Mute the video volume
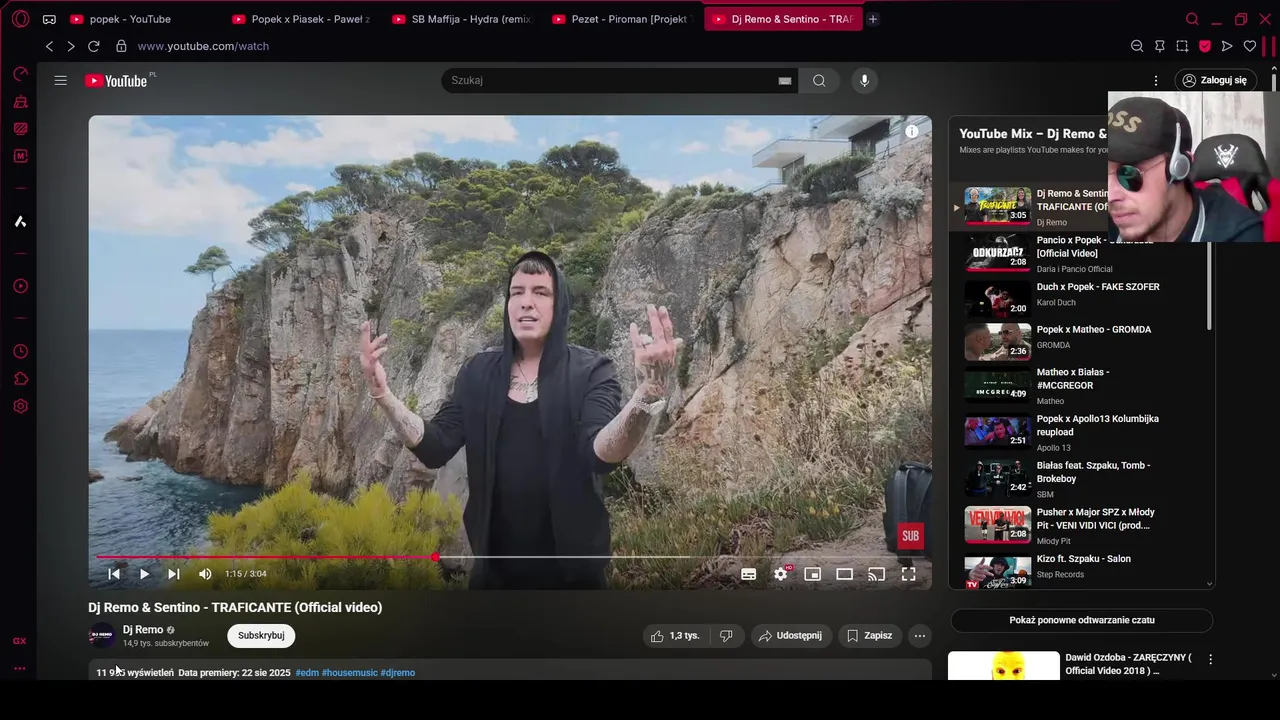The image size is (1280, 720). pyautogui.click(x=205, y=574)
